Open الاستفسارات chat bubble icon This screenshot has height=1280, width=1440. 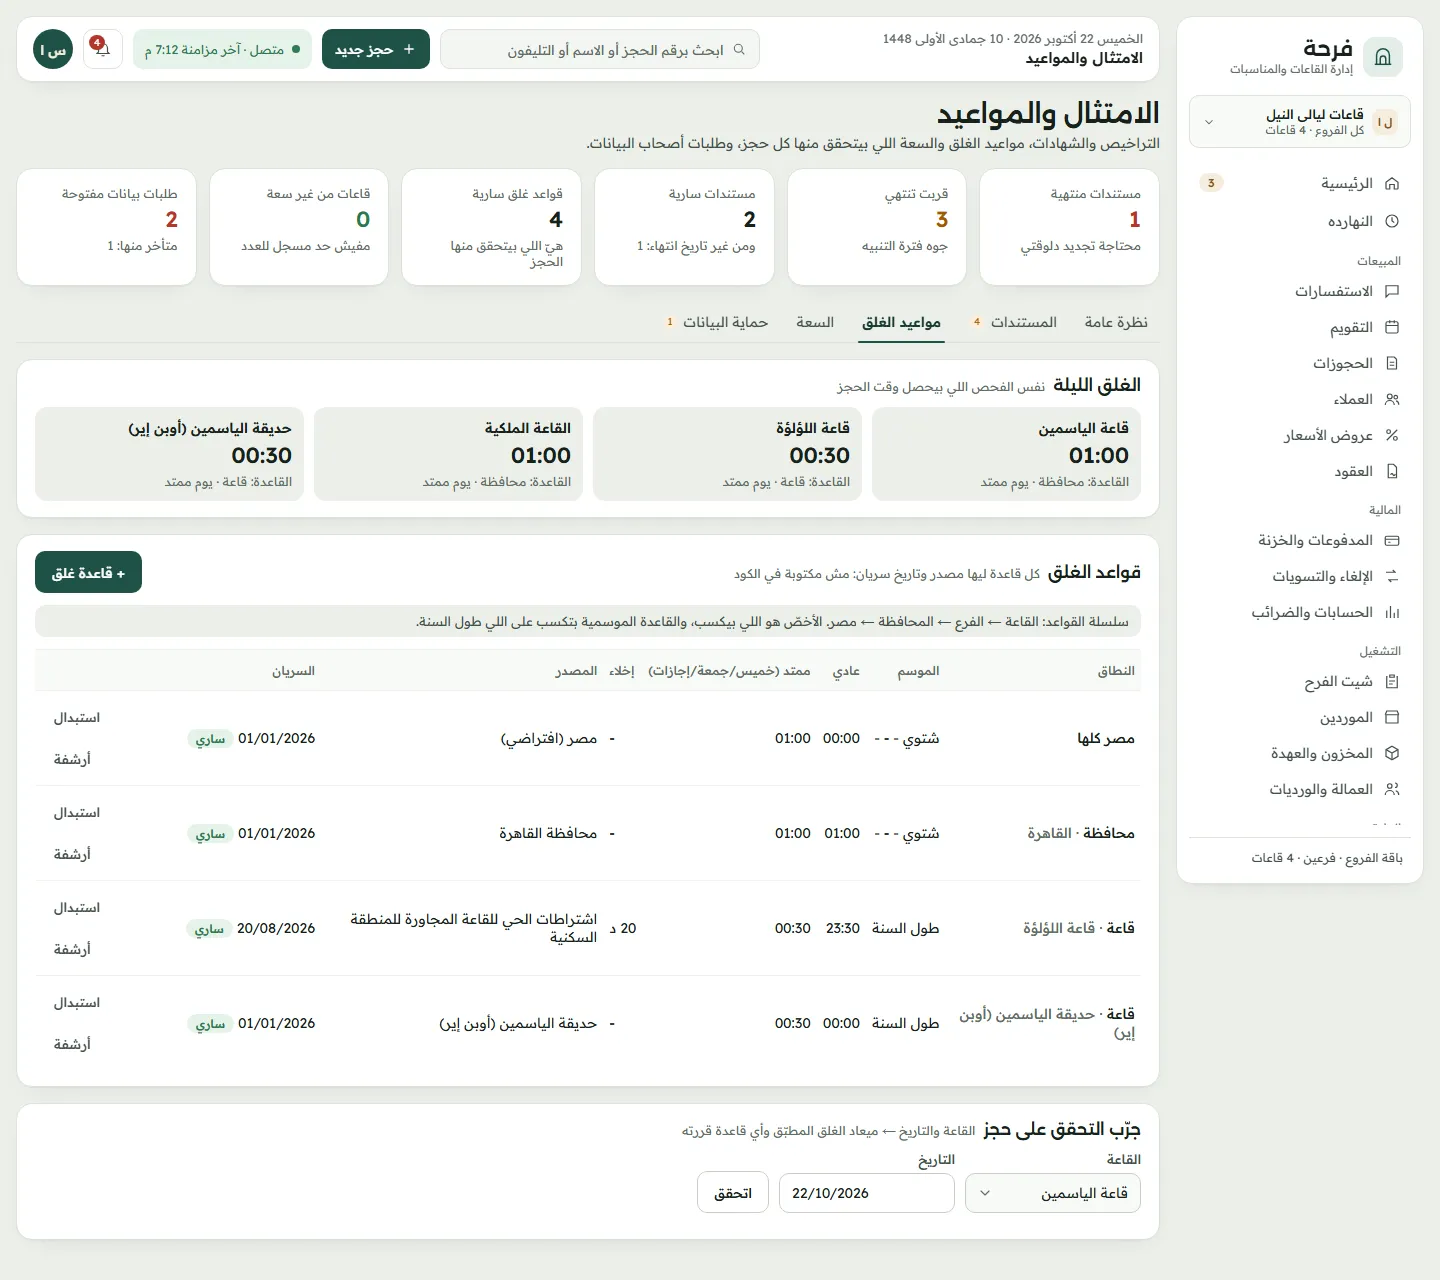click(1391, 292)
